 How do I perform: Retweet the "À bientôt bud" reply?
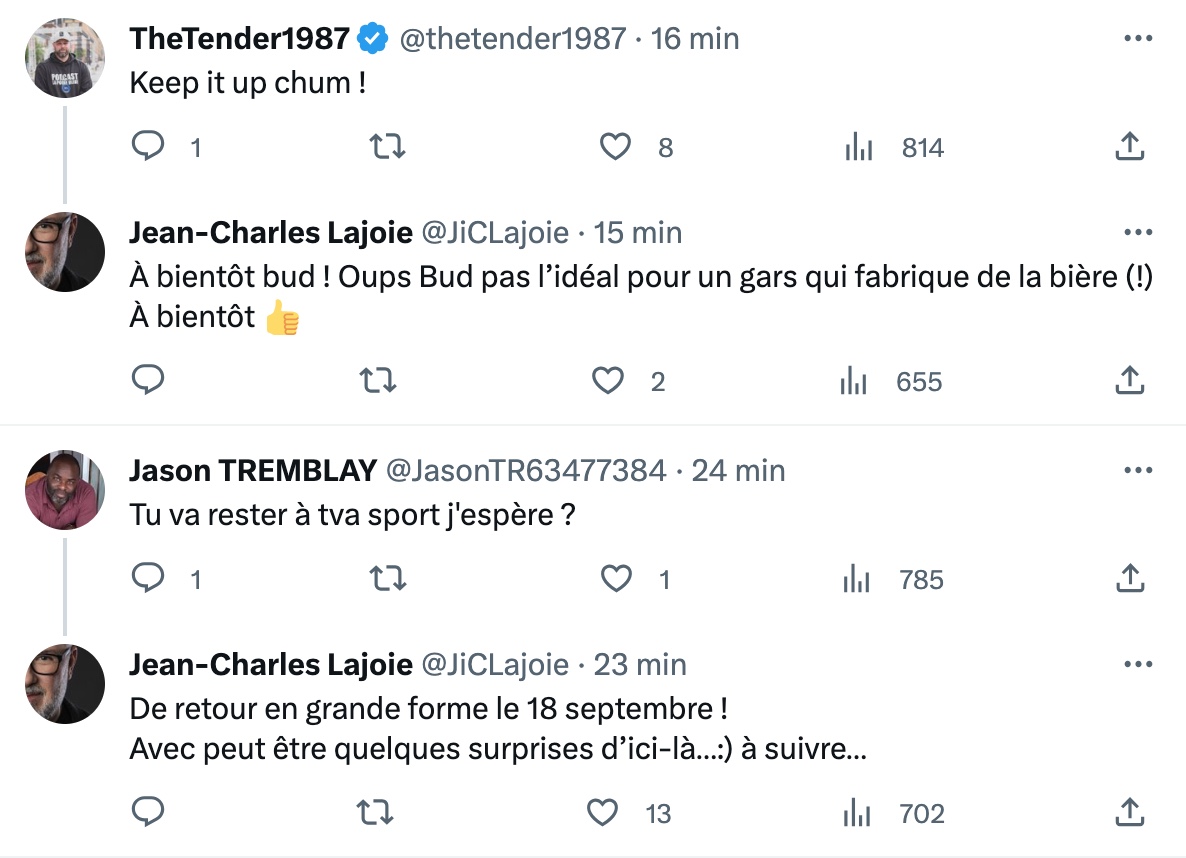pyautogui.click(x=377, y=380)
